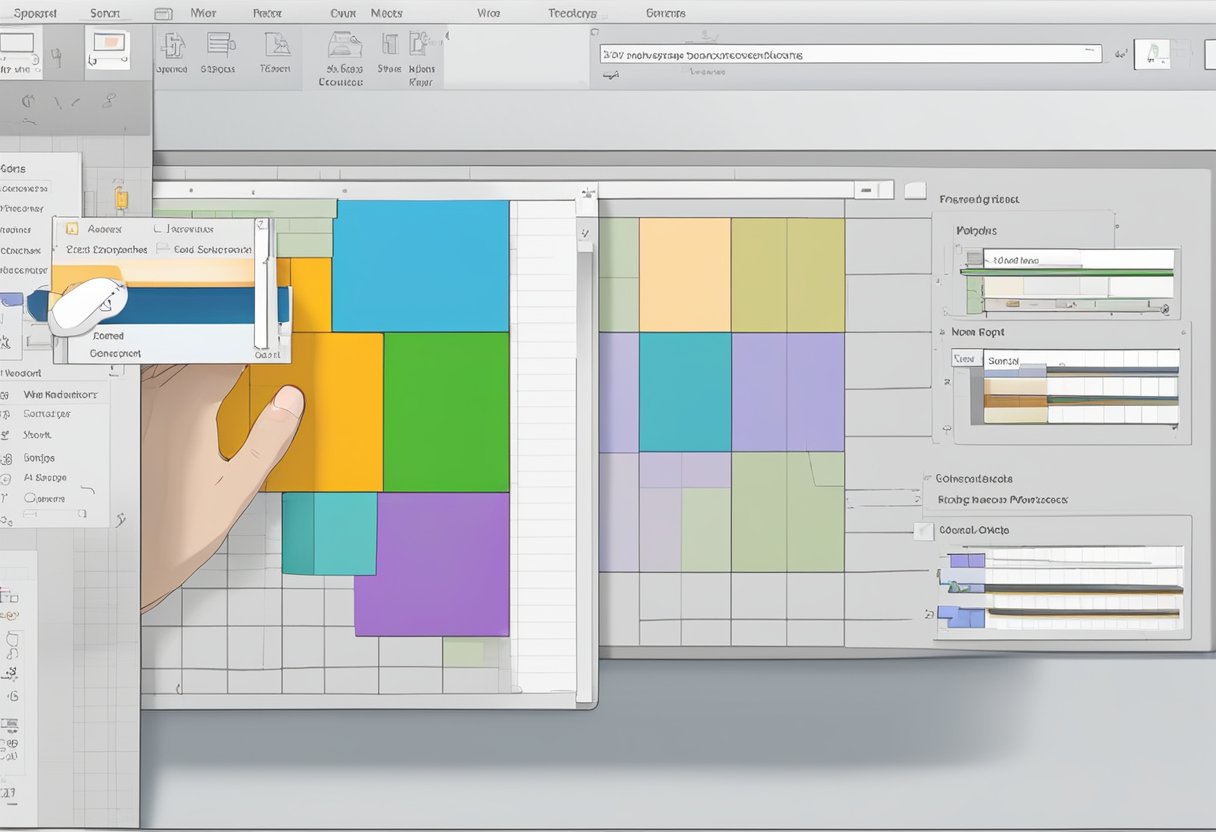Click the ribbon icon showing stacked list lines
Screen dimensions: 1216x832
[x=219, y=44]
